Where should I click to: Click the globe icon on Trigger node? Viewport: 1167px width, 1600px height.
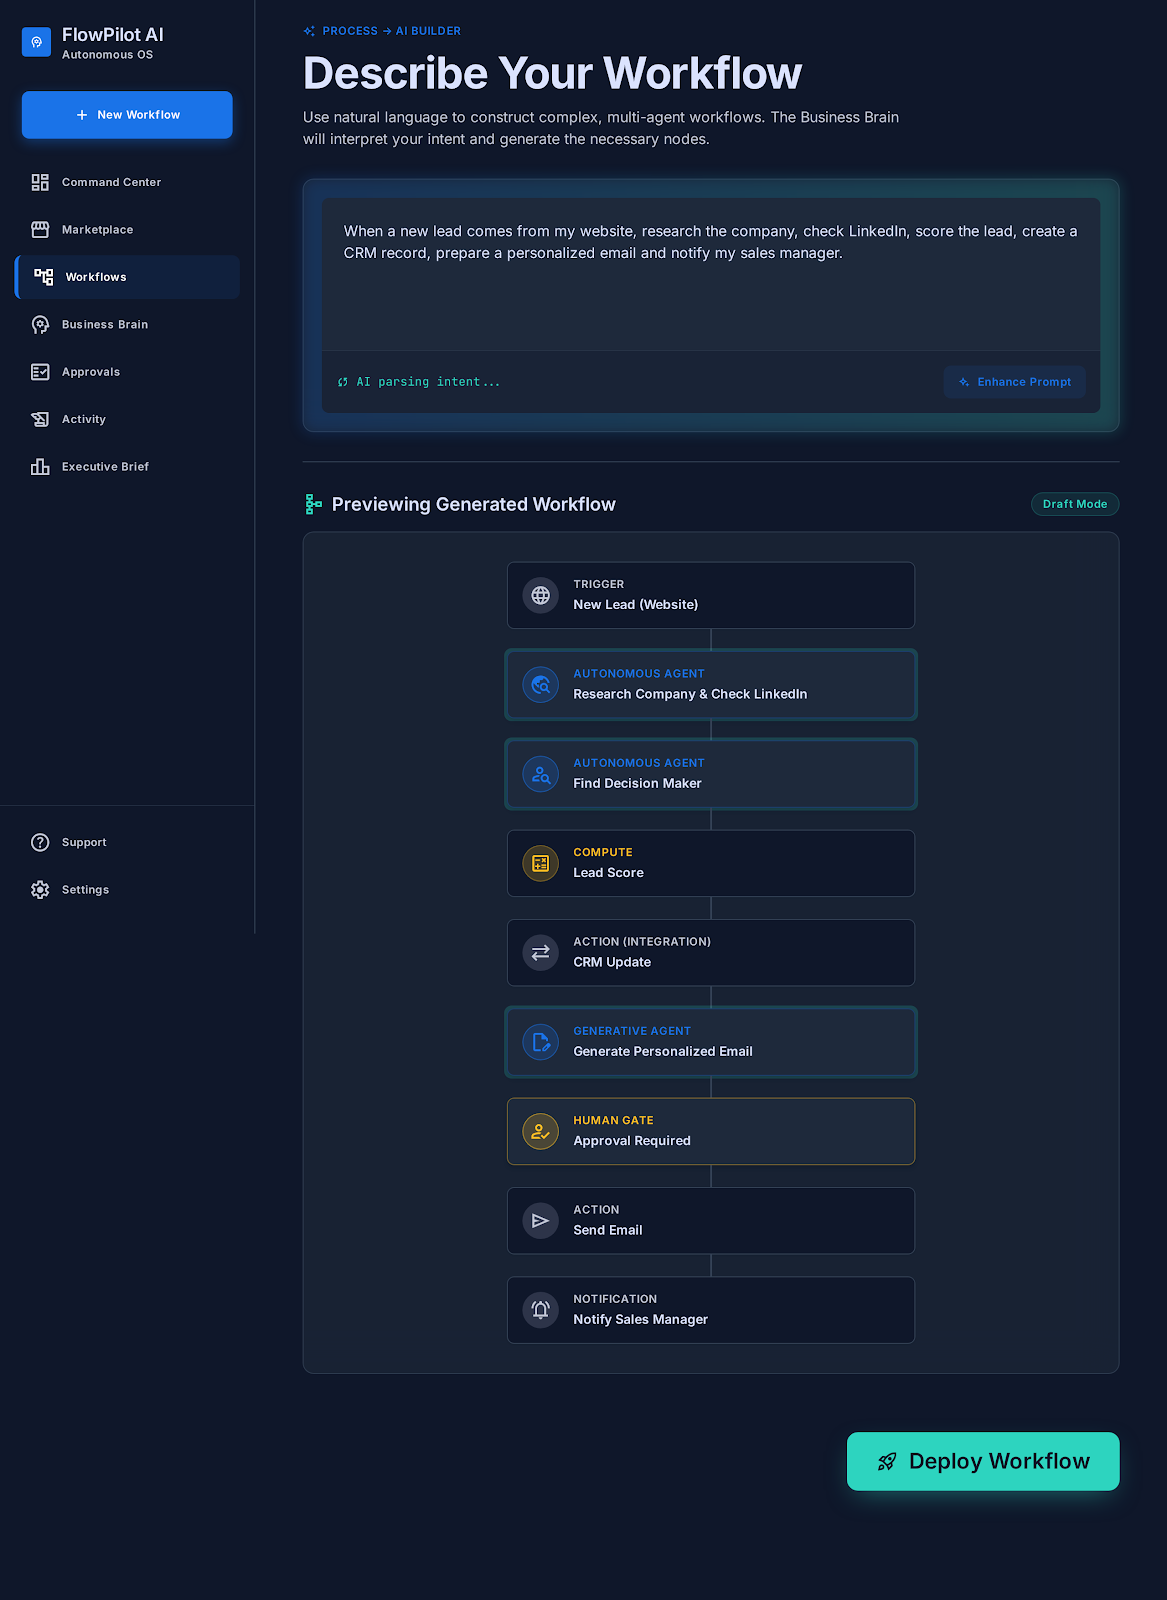pyautogui.click(x=541, y=596)
